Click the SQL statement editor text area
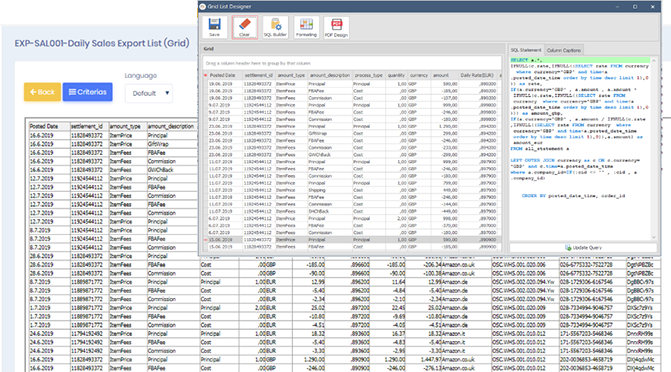This screenshot has width=671, height=372. point(580,148)
